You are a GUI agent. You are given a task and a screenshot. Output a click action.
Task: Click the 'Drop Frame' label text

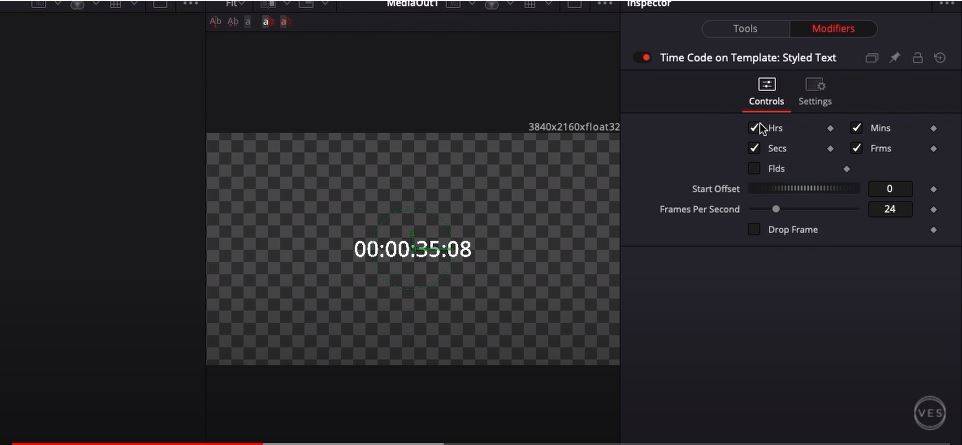point(793,230)
